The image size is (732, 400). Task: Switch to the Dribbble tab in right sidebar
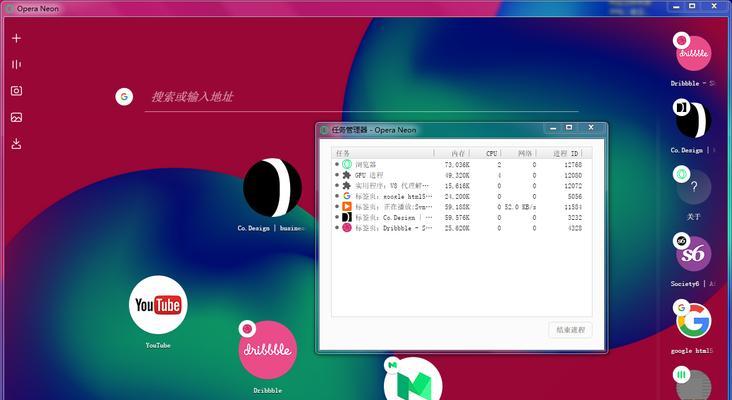pos(693,53)
